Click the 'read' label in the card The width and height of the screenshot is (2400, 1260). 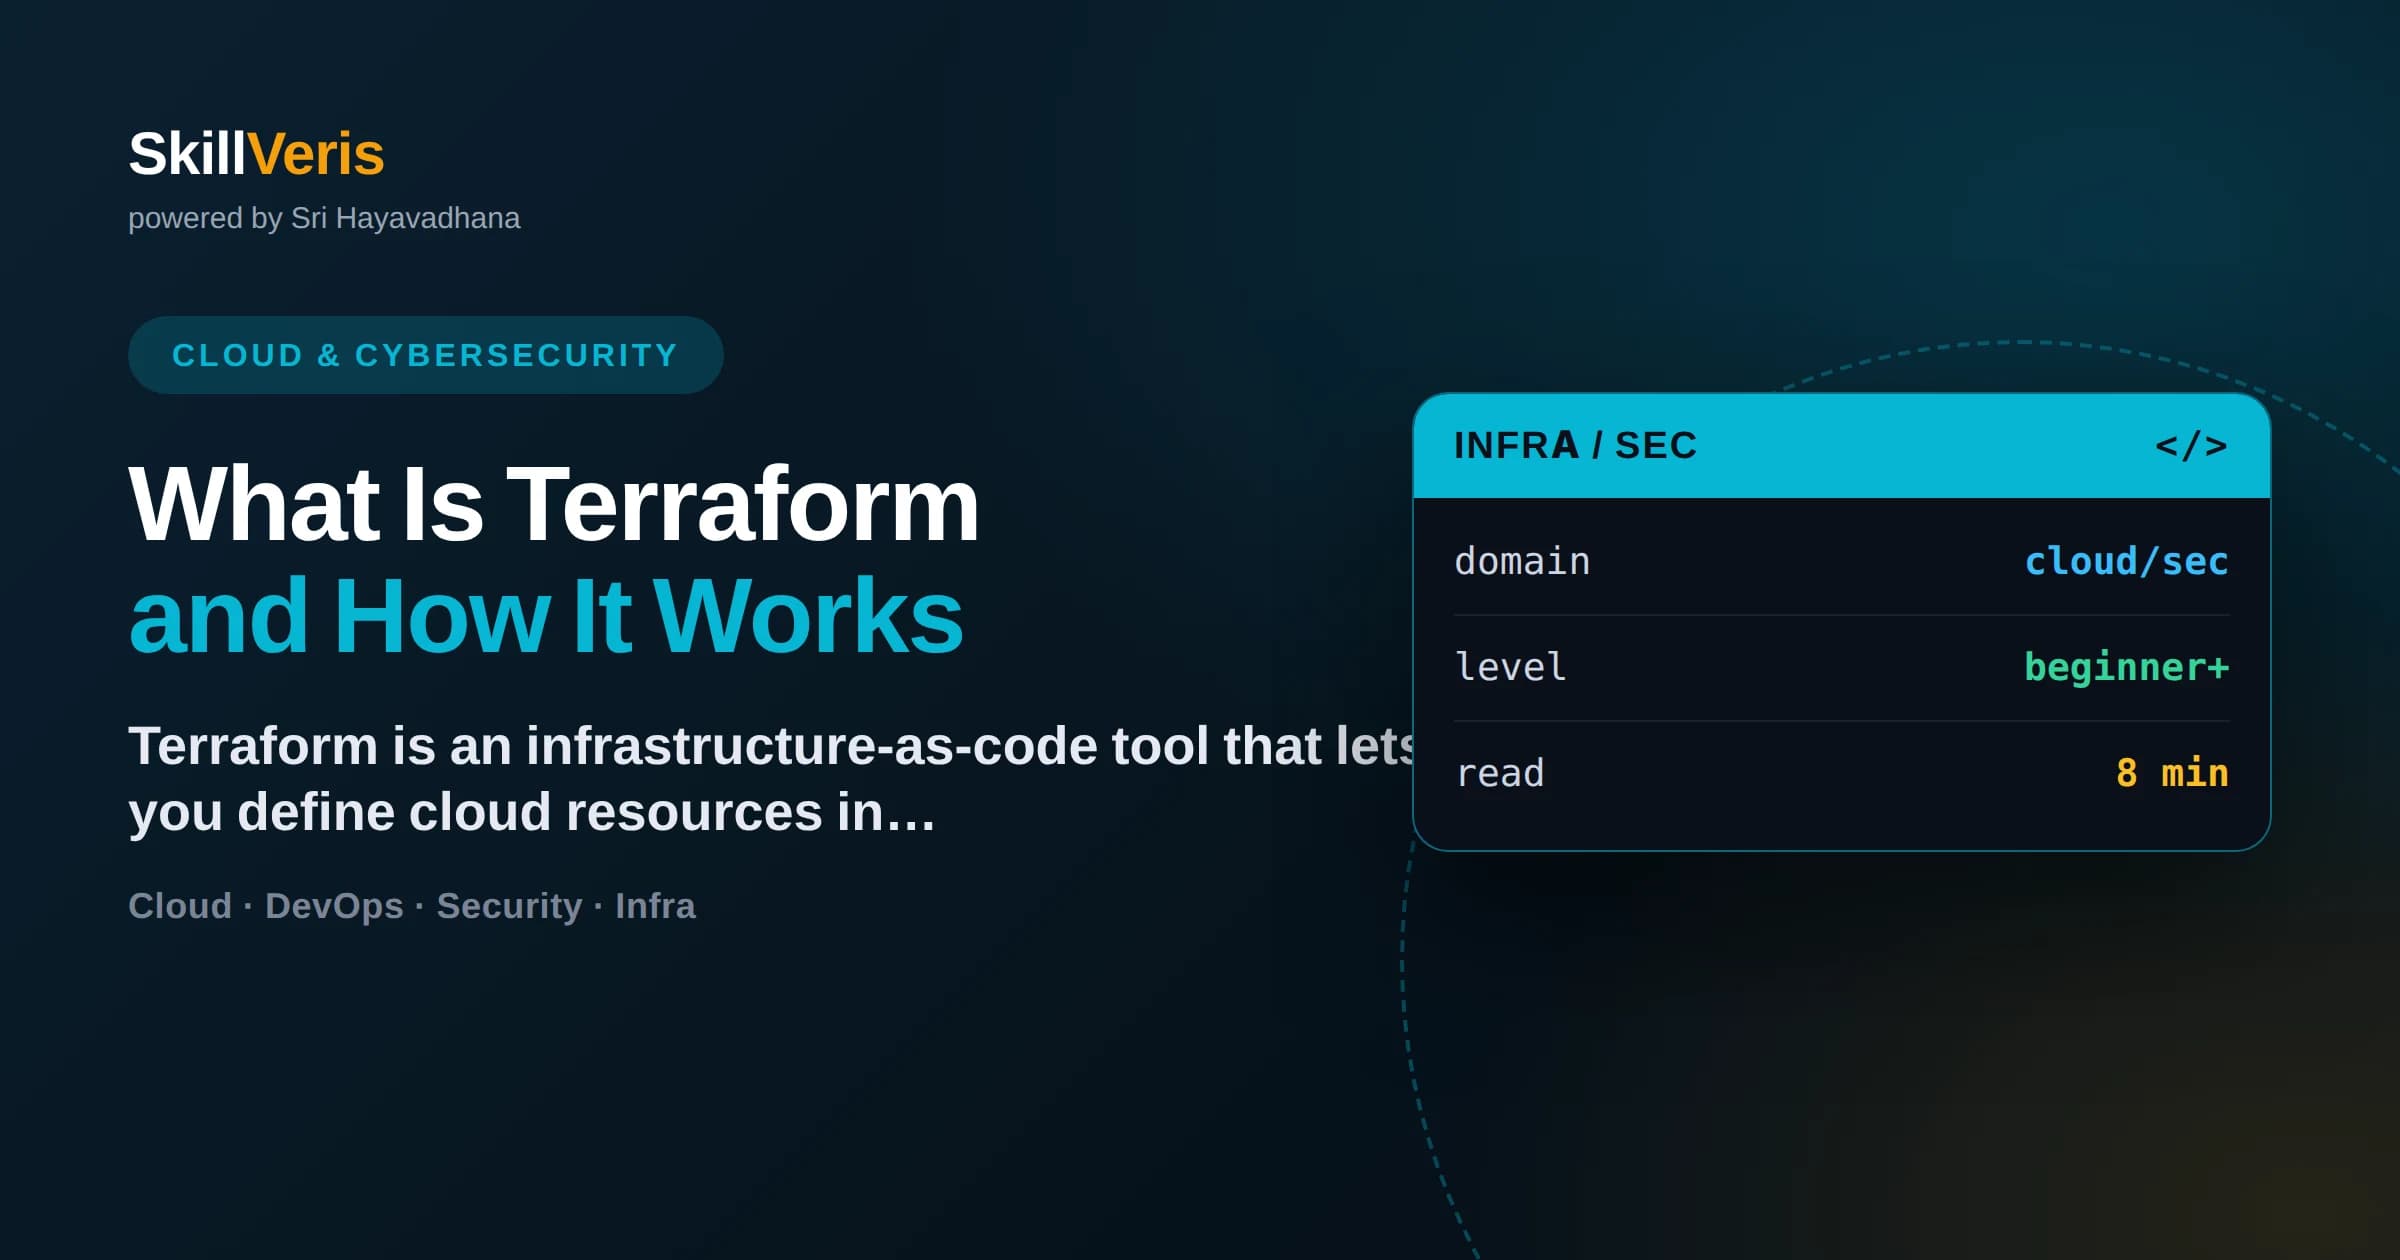point(1500,773)
